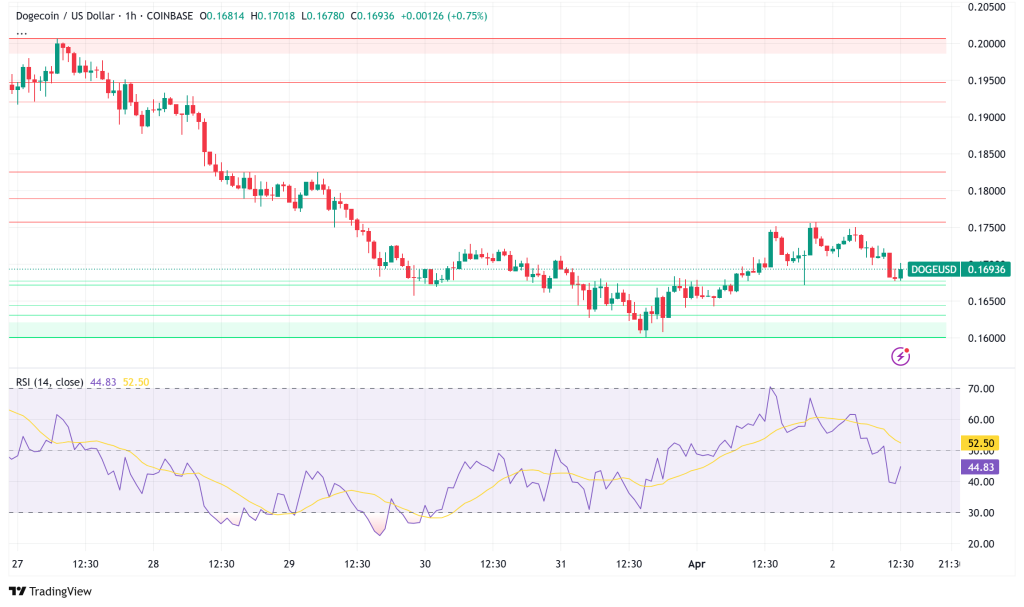Click the +0.00126 (+0.75%) change value

coord(444,16)
